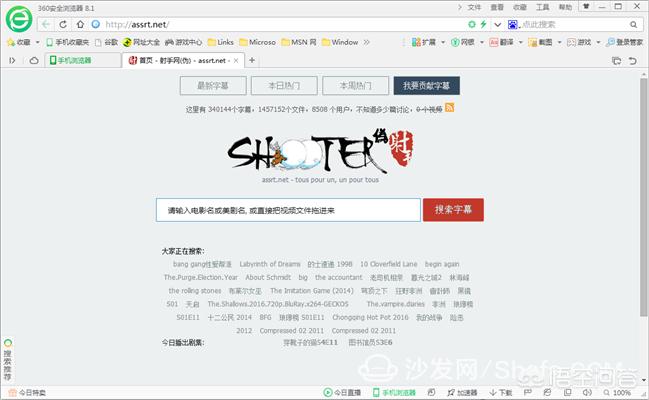Screen dimensions: 649x400
Task: Open a new tab with plus button
Action: pos(252,60)
